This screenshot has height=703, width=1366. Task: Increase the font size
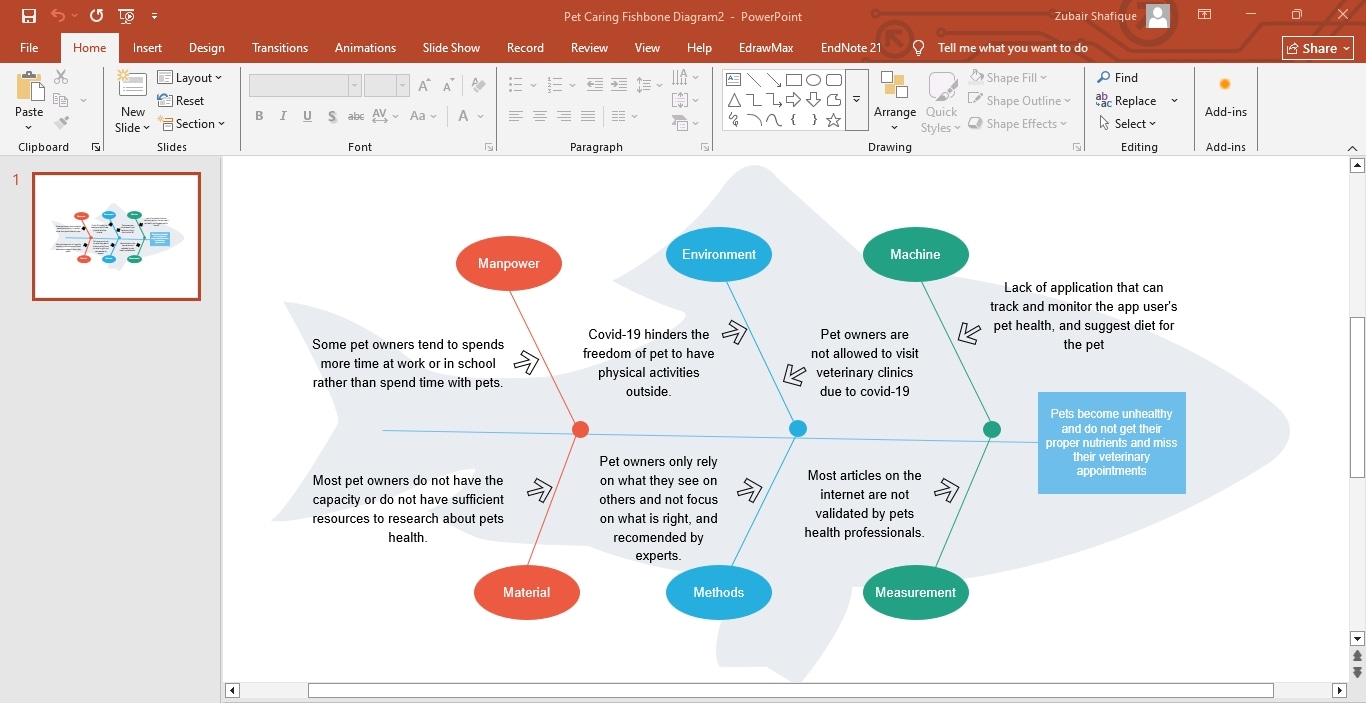423,86
